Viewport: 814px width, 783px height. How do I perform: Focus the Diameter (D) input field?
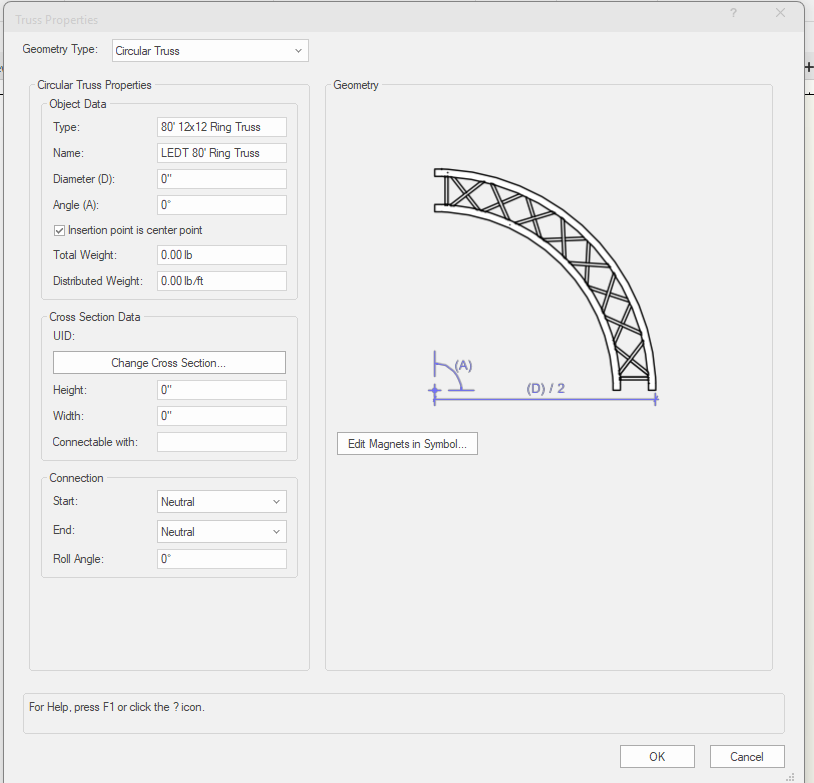222,179
